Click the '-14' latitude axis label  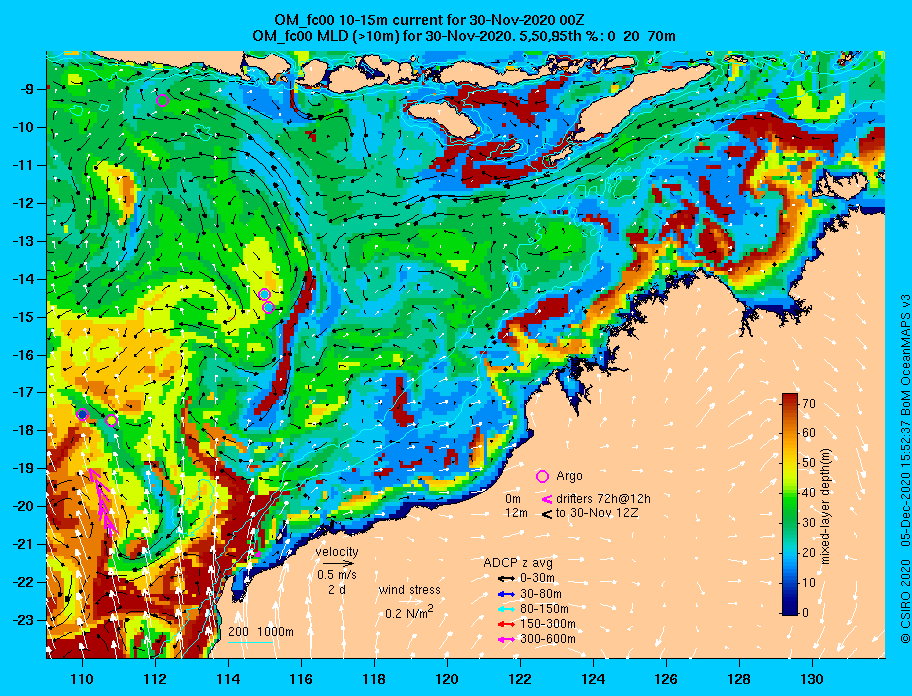pyautogui.click(x=23, y=279)
